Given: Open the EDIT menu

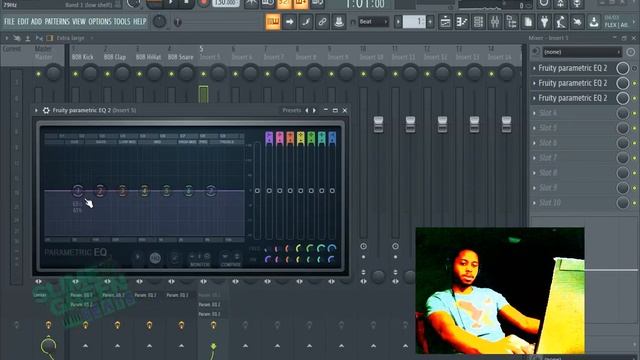Looking at the screenshot, I should [23, 22].
